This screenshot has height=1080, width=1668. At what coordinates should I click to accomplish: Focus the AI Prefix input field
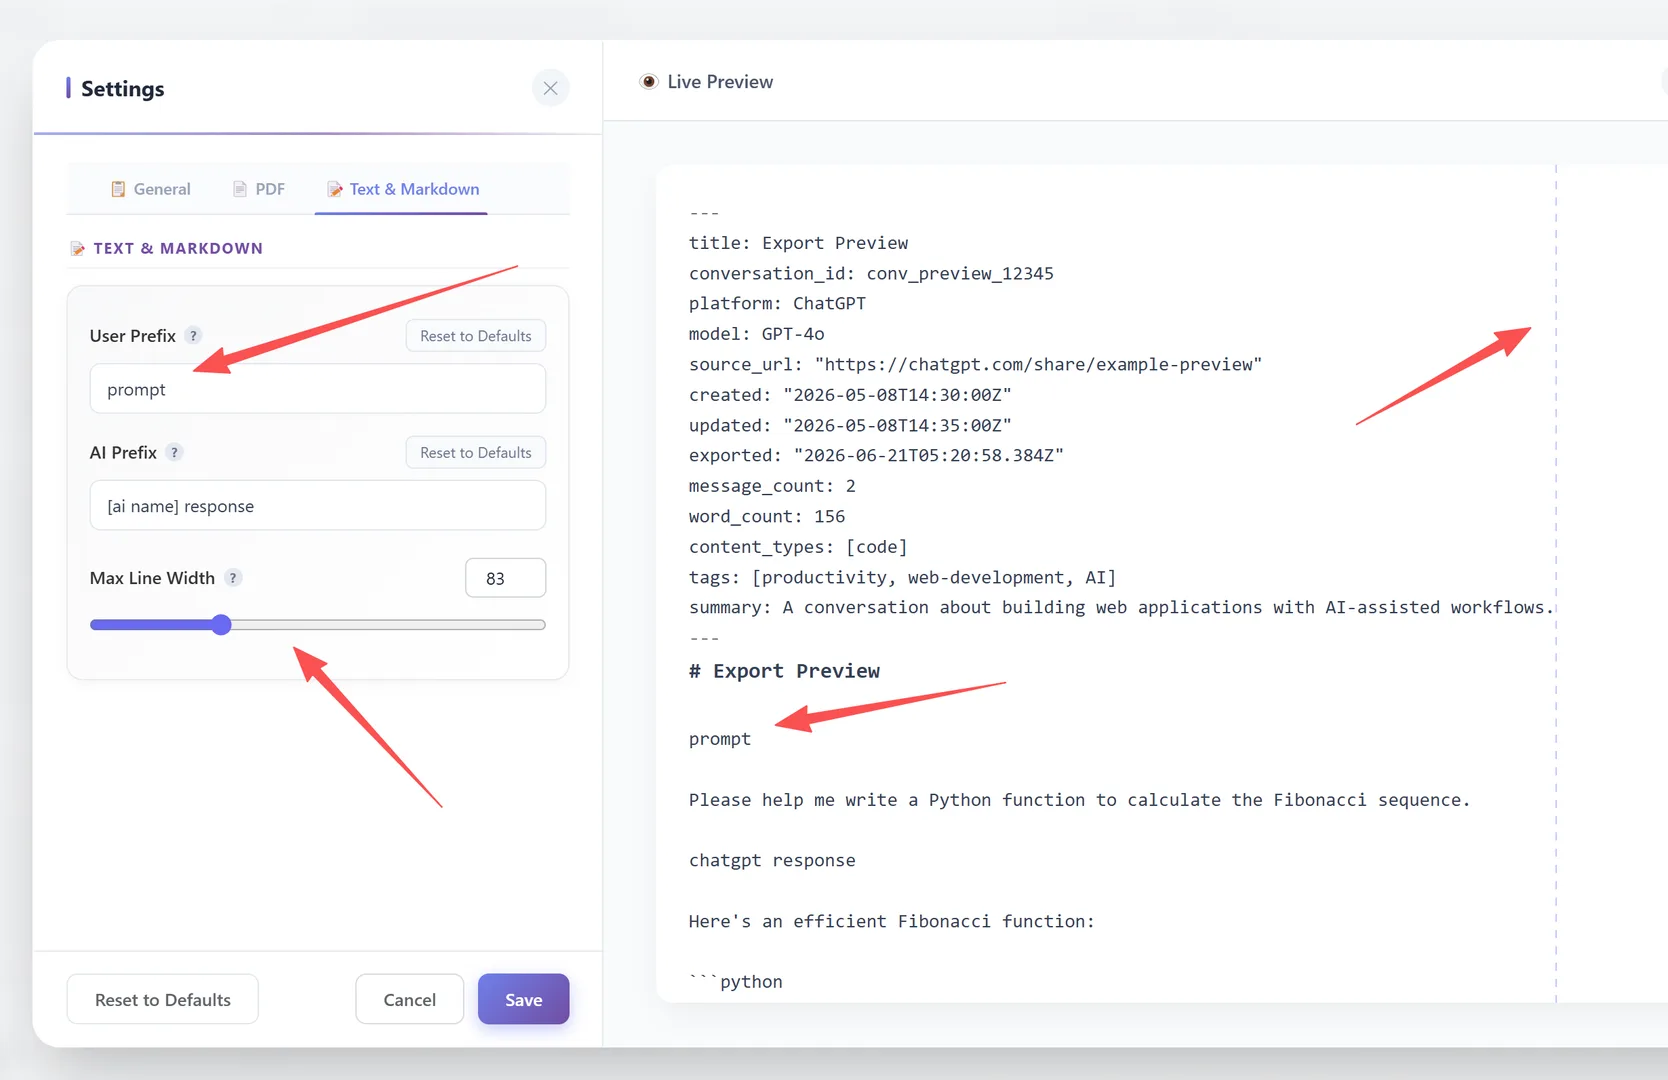[318, 506]
